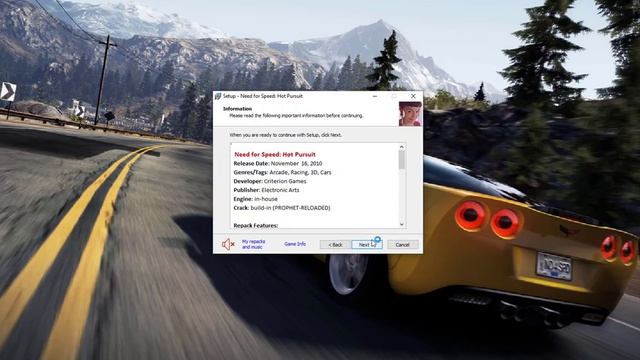Click the portrait thumbnail in the setup header
Image resolution: width=640 pixels, height=360 pixels.
(410, 113)
